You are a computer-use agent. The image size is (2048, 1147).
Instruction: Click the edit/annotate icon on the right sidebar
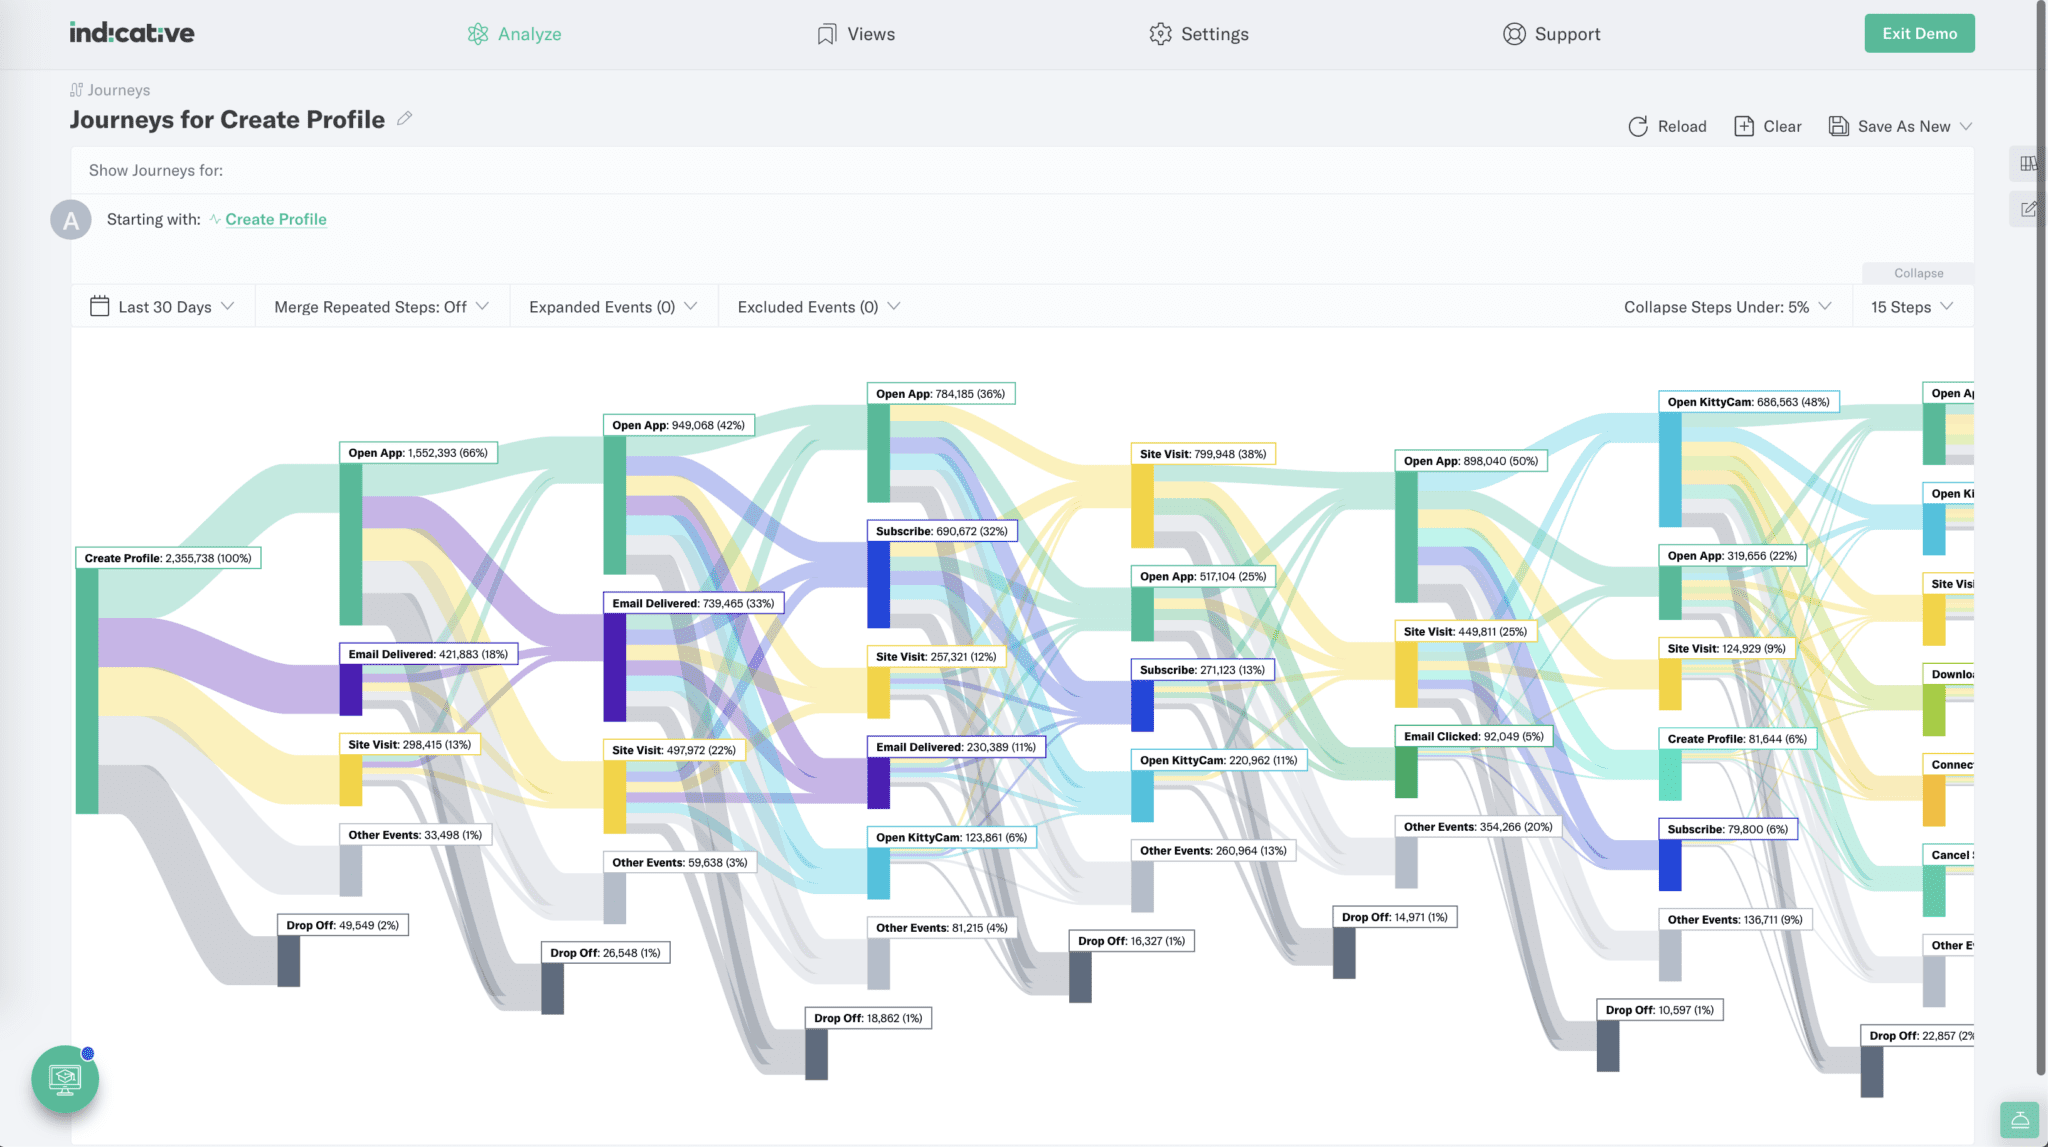pos(2030,208)
